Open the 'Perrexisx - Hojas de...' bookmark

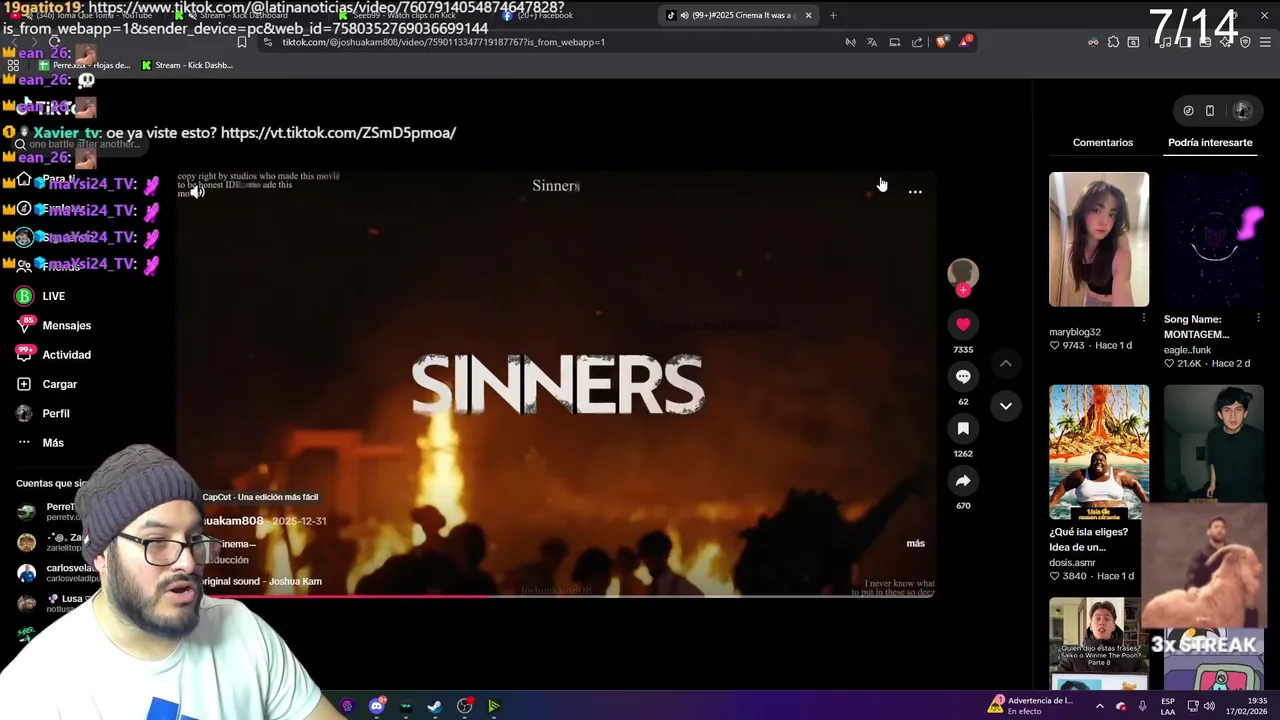(x=84, y=65)
